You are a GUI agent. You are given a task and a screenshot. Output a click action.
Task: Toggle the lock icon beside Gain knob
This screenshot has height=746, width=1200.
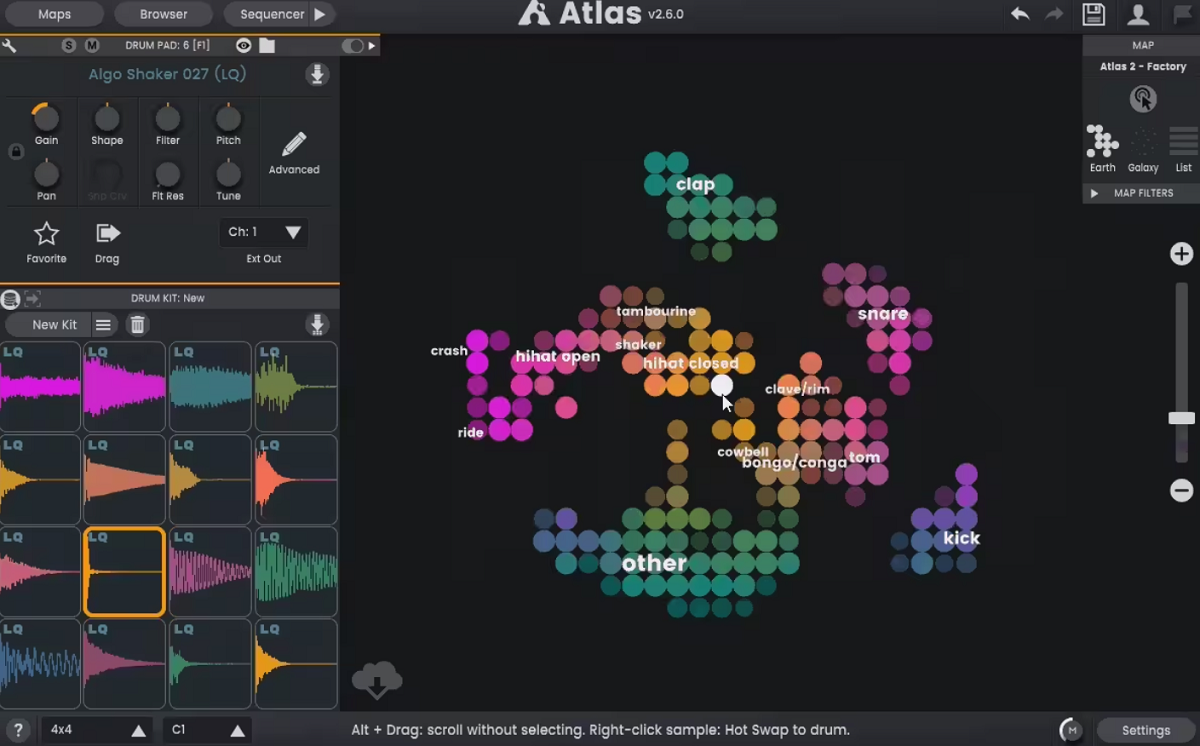16,152
